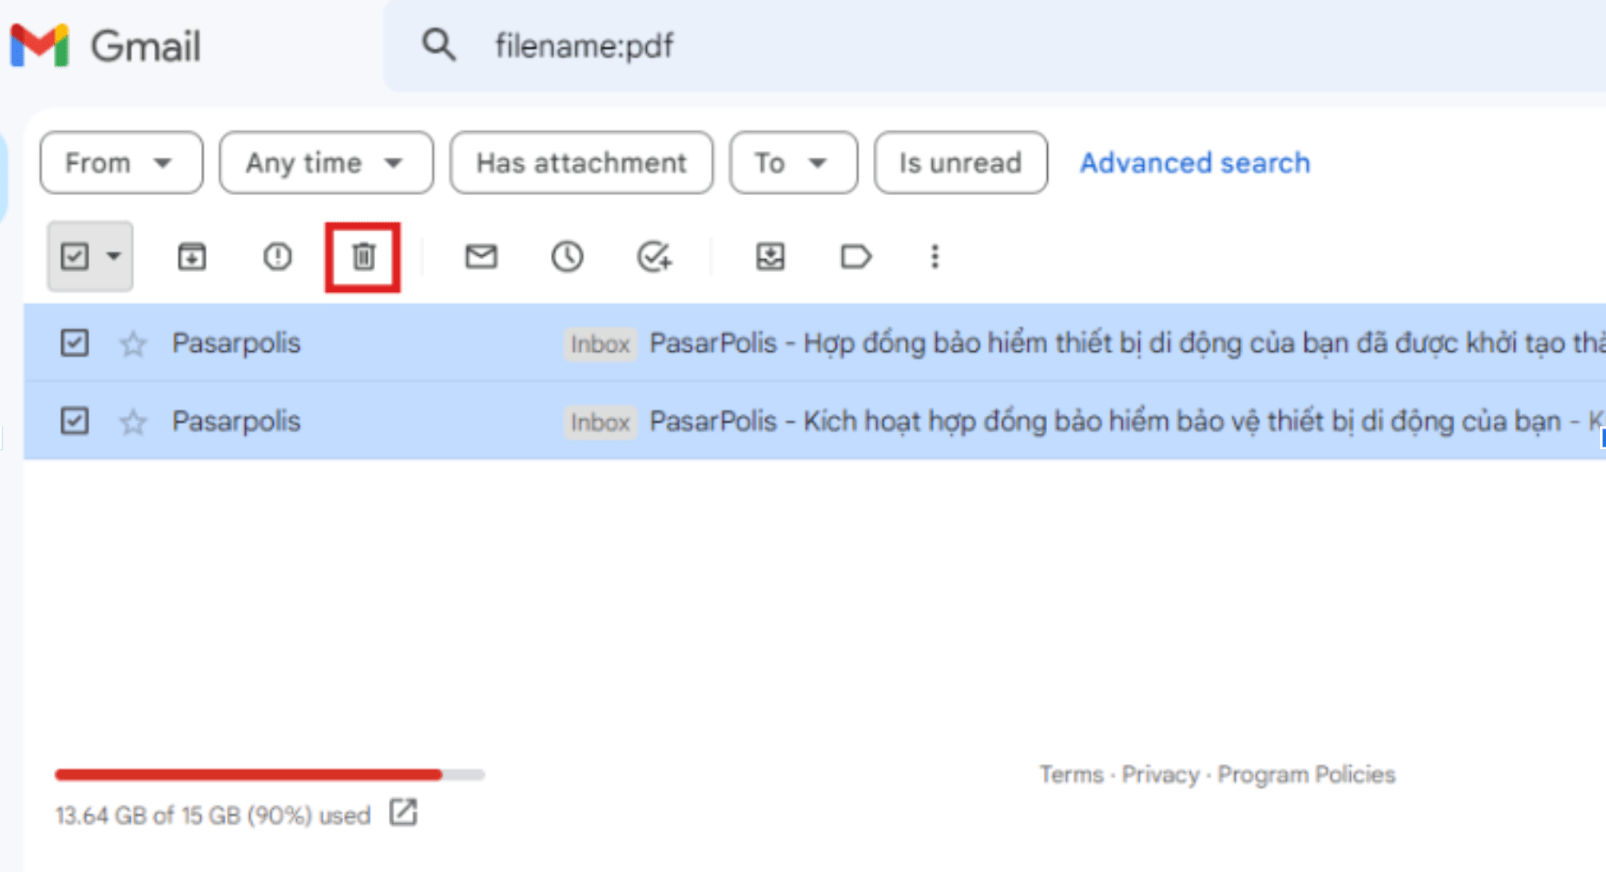1606x872 pixels.
Task: Open the select-all options dropdown arrow
Action: pyautogui.click(x=114, y=257)
